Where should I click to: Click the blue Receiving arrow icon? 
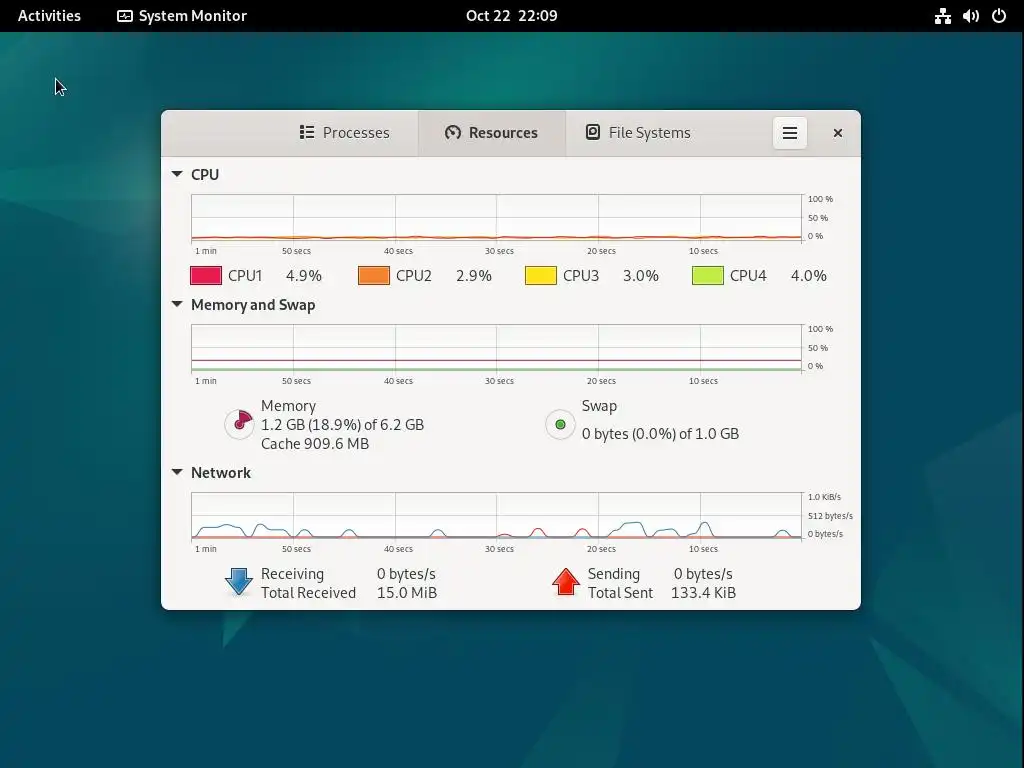[239, 582]
